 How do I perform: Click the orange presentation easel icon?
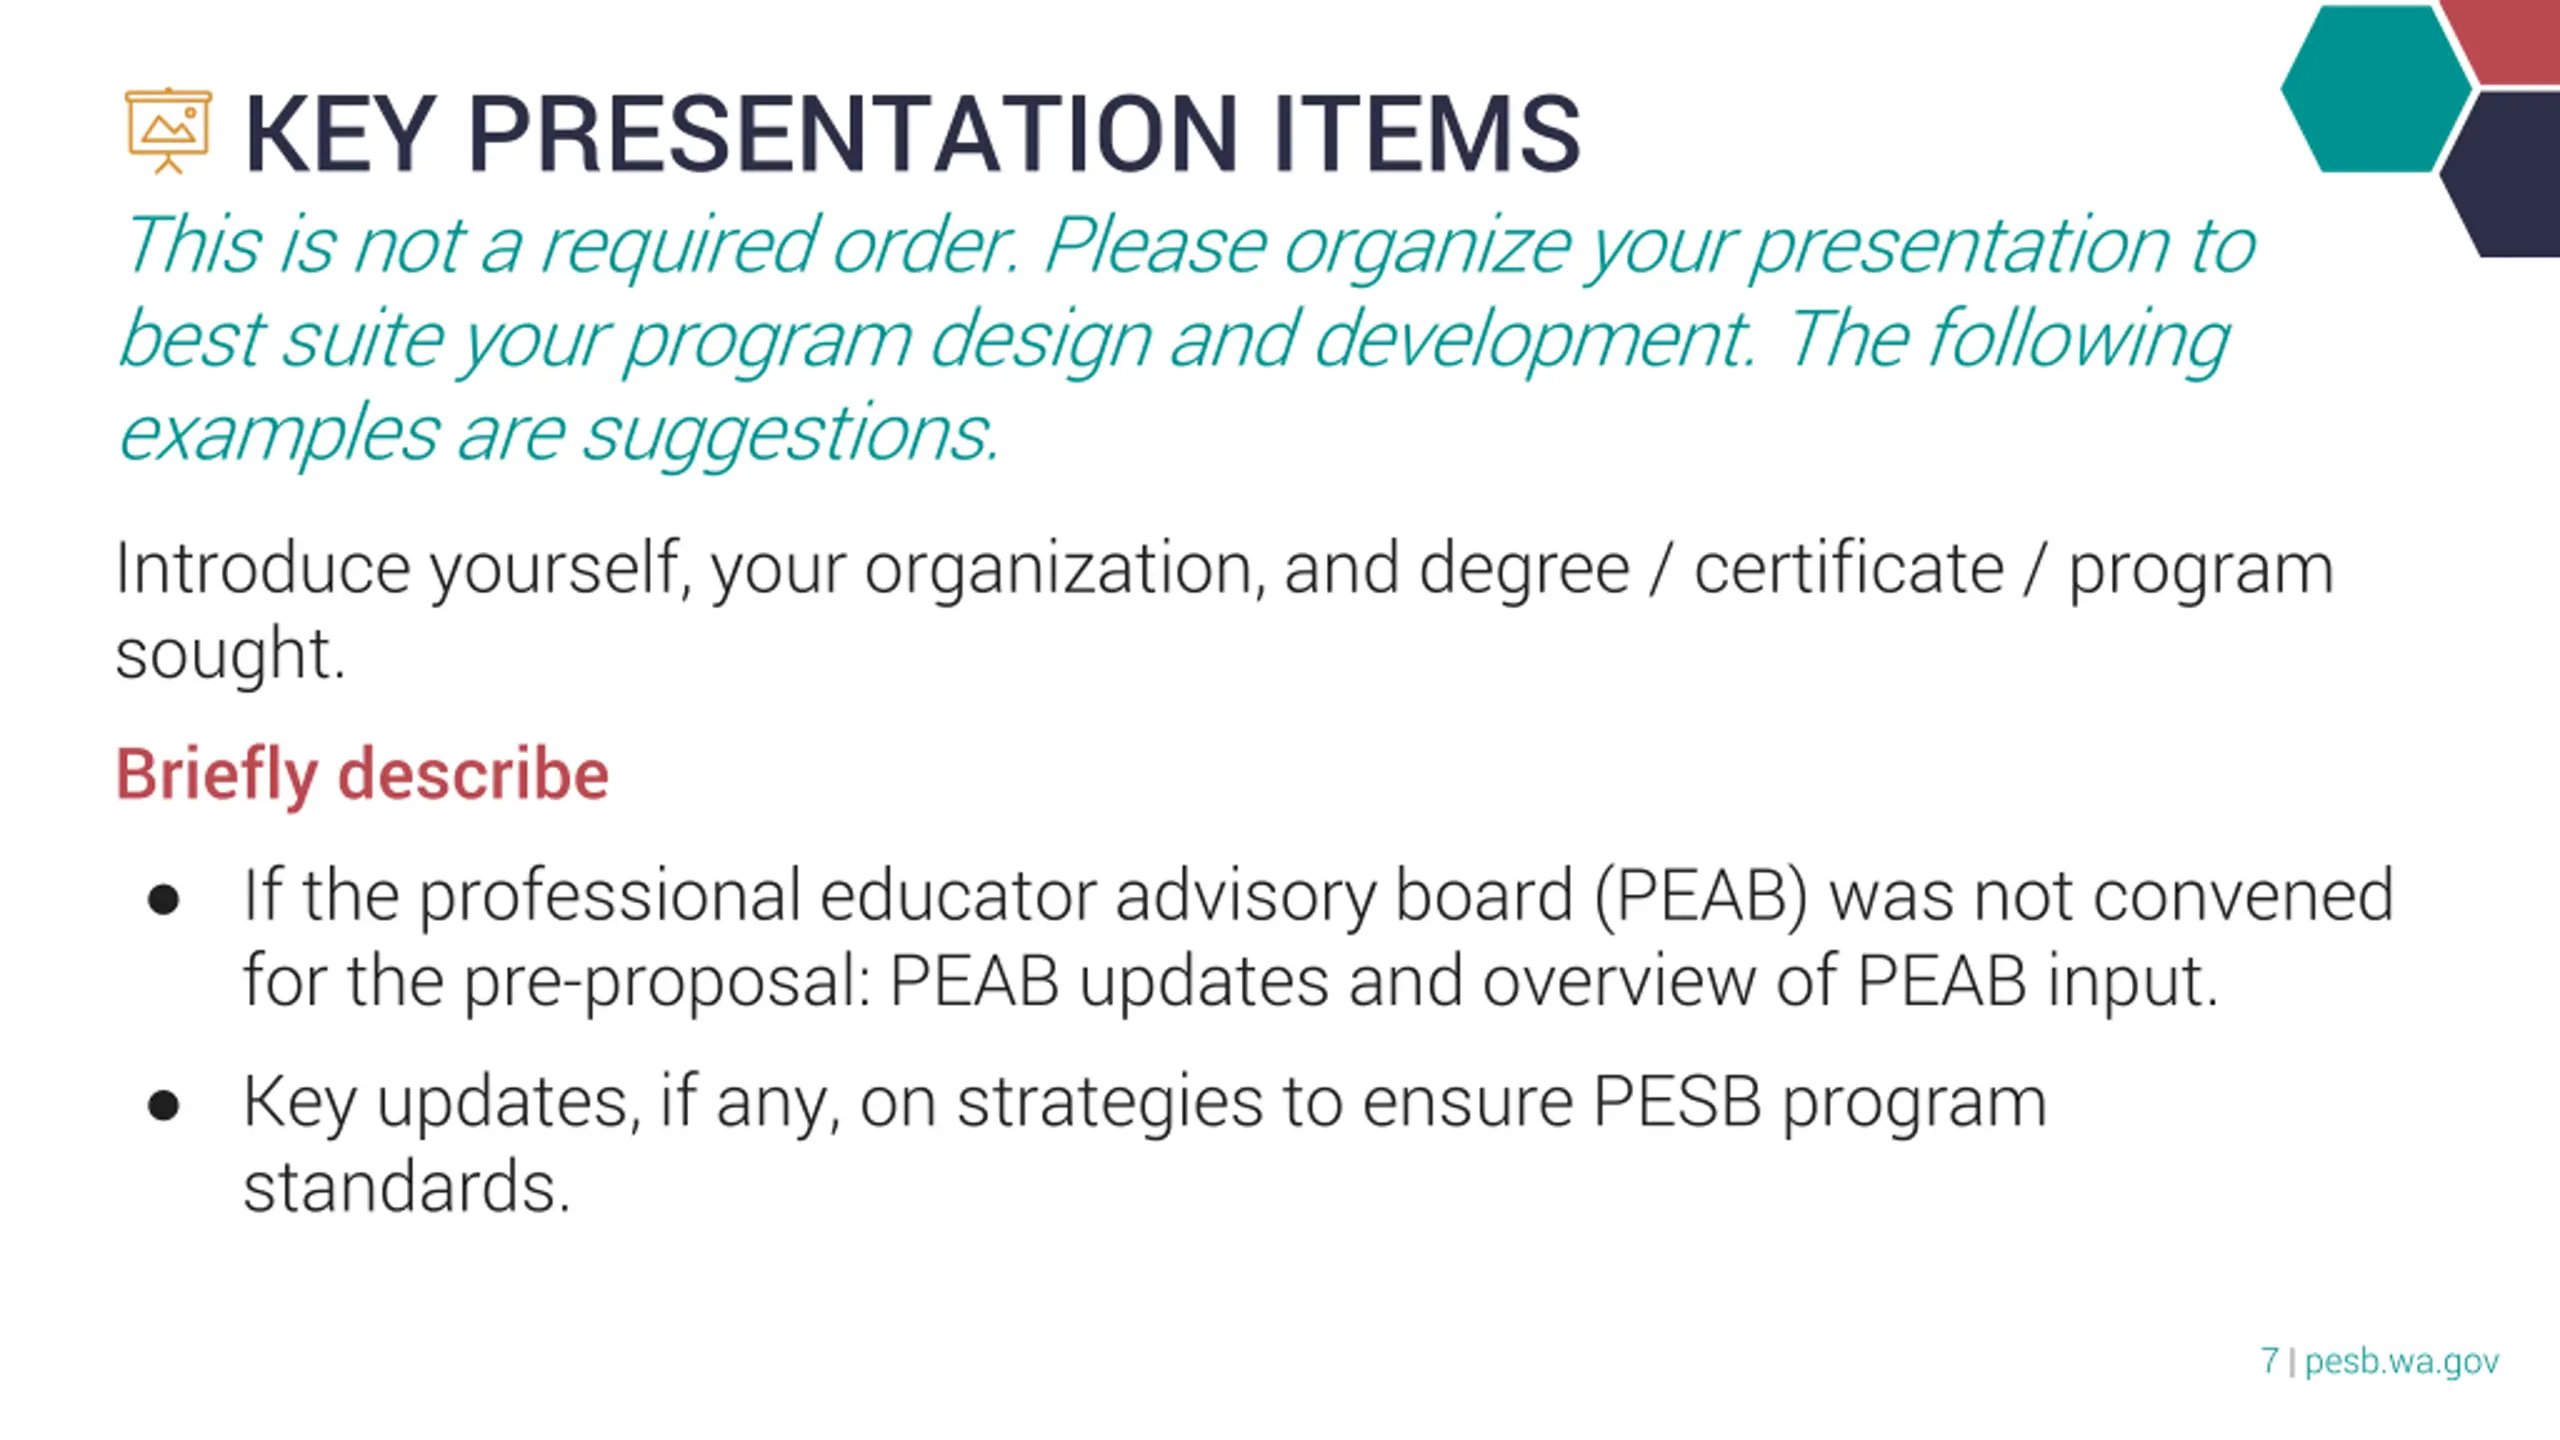(168, 131)
